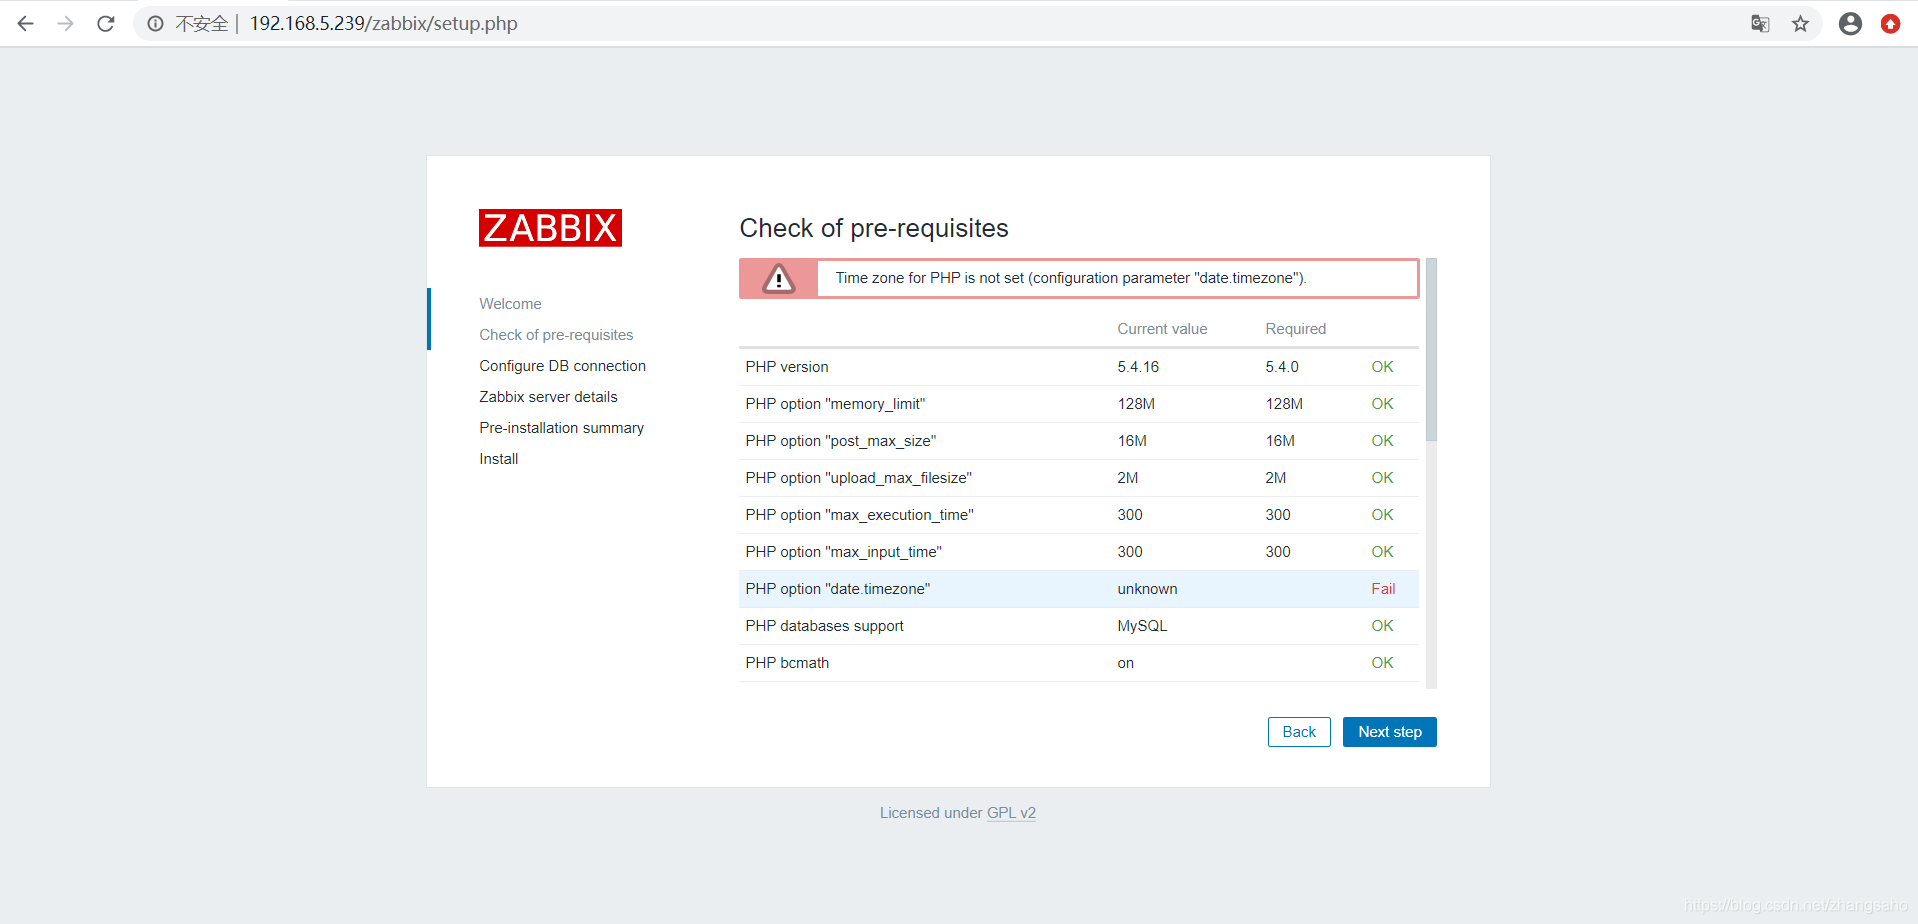Viewport: 1918px width, 924px height.
Task: Click the 5.4.0 required PHP version
Action: click(x=1282, y=367)
